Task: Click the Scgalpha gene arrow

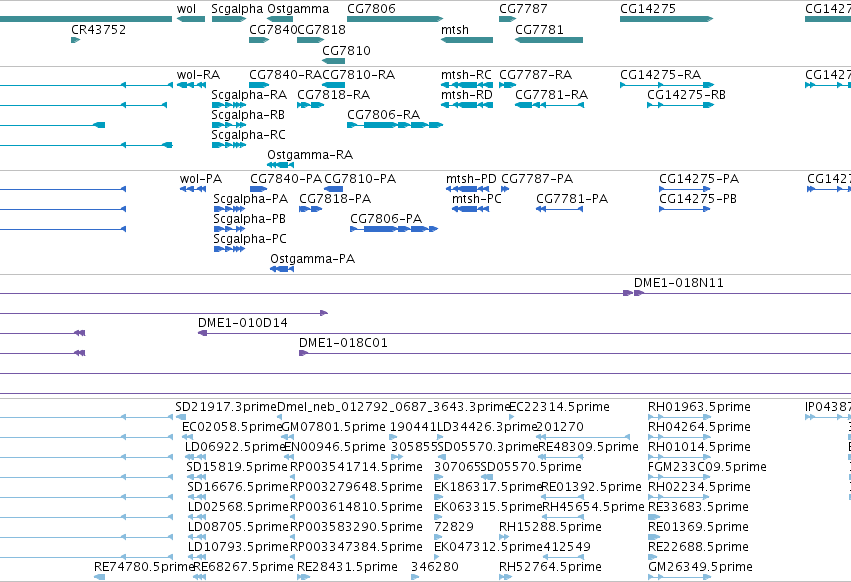Action: [229, 19]
